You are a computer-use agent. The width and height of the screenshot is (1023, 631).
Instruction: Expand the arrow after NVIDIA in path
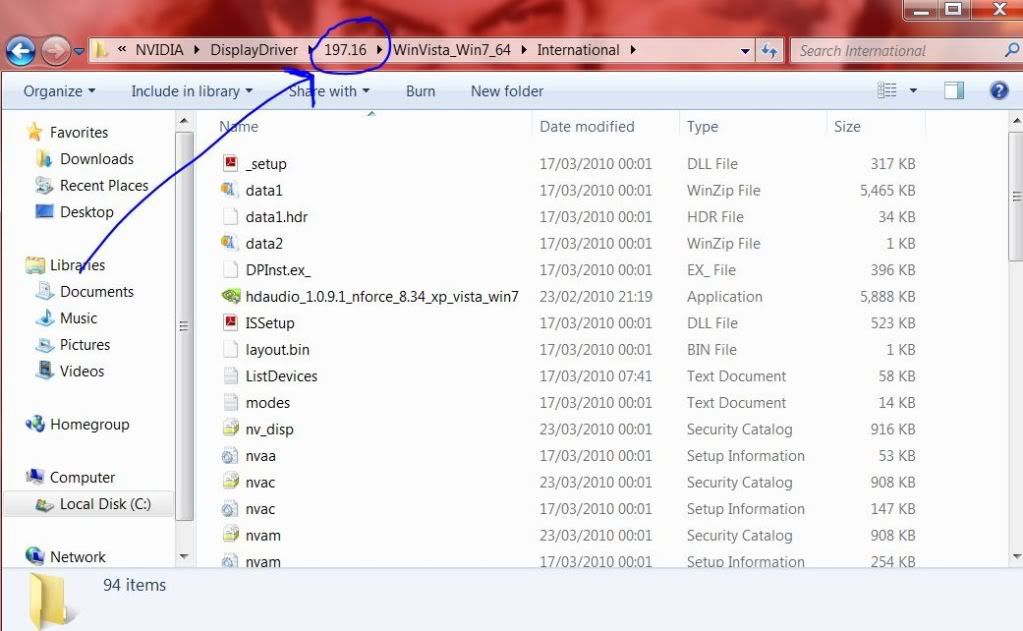(x=196, y=50)
